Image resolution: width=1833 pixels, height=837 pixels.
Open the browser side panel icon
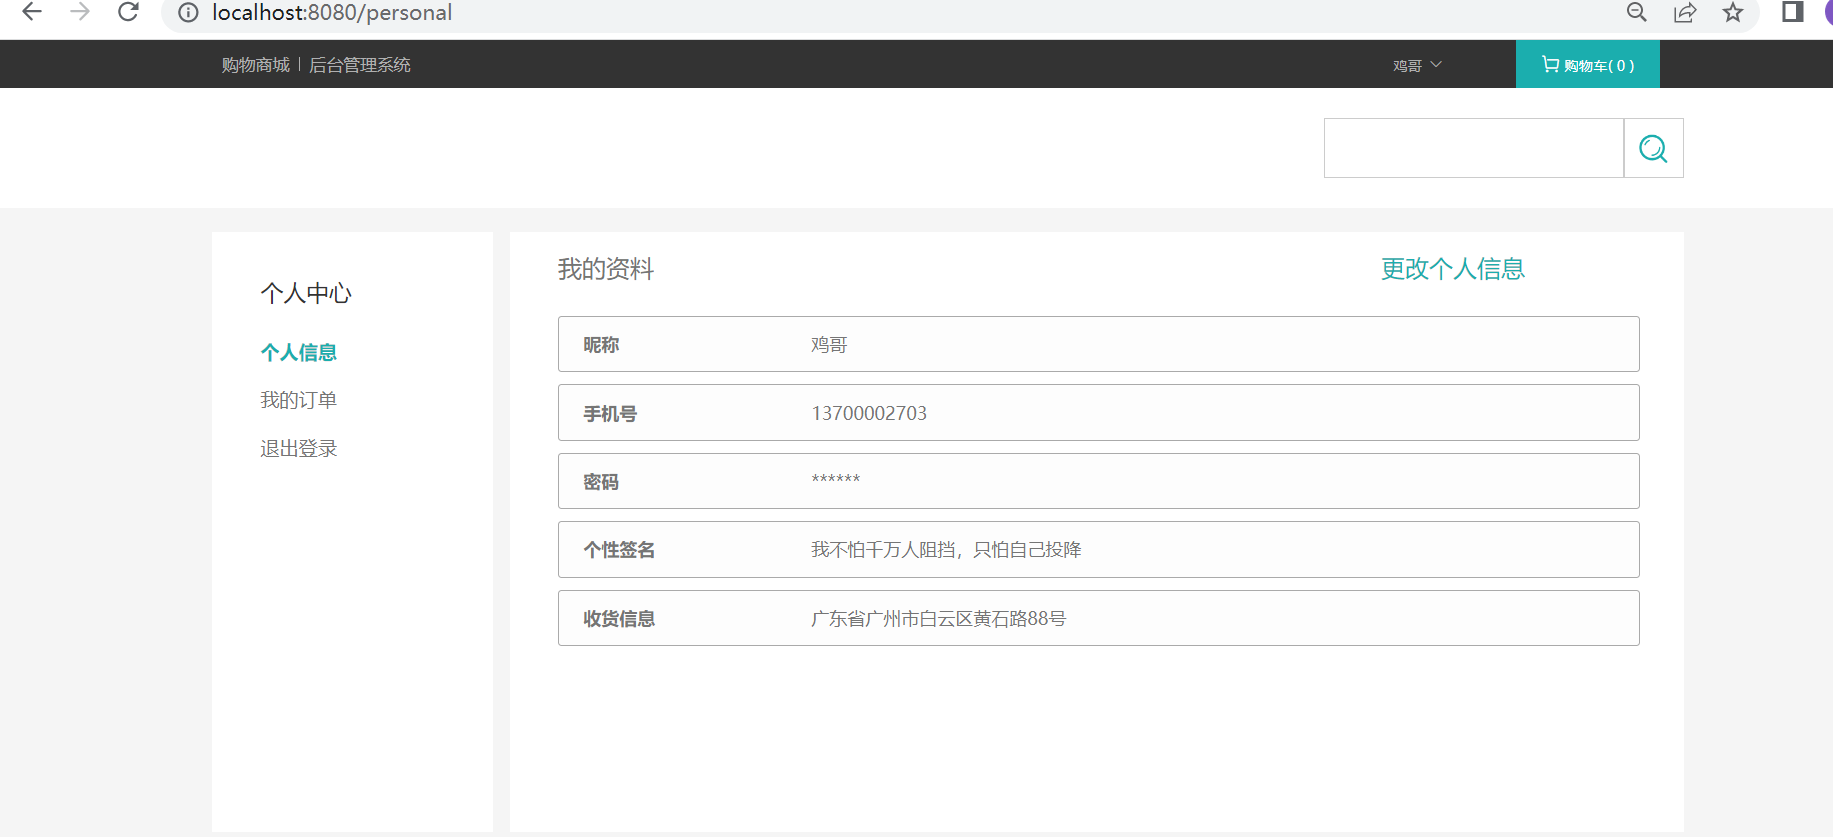[x=1793, y=12]
